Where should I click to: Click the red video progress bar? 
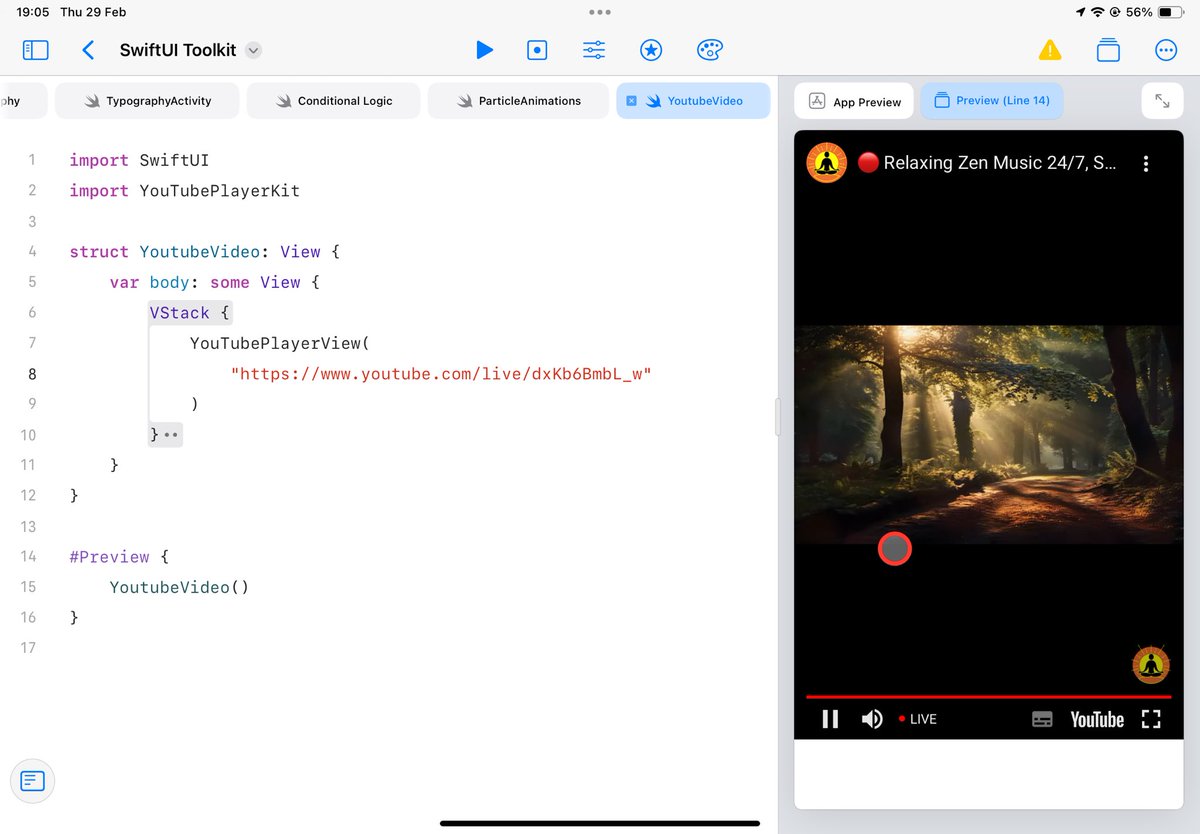pyautogui.click(x=988, y=696)
